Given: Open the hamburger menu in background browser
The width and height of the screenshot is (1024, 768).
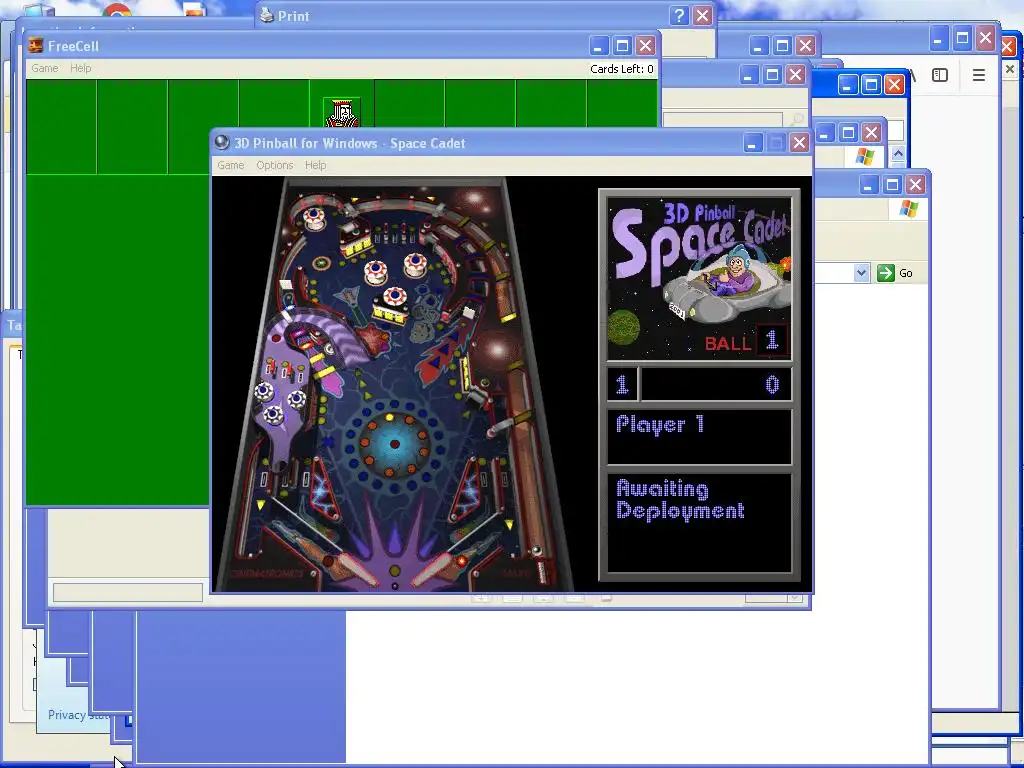Looking at the screenshot, I should coord(978,75).
